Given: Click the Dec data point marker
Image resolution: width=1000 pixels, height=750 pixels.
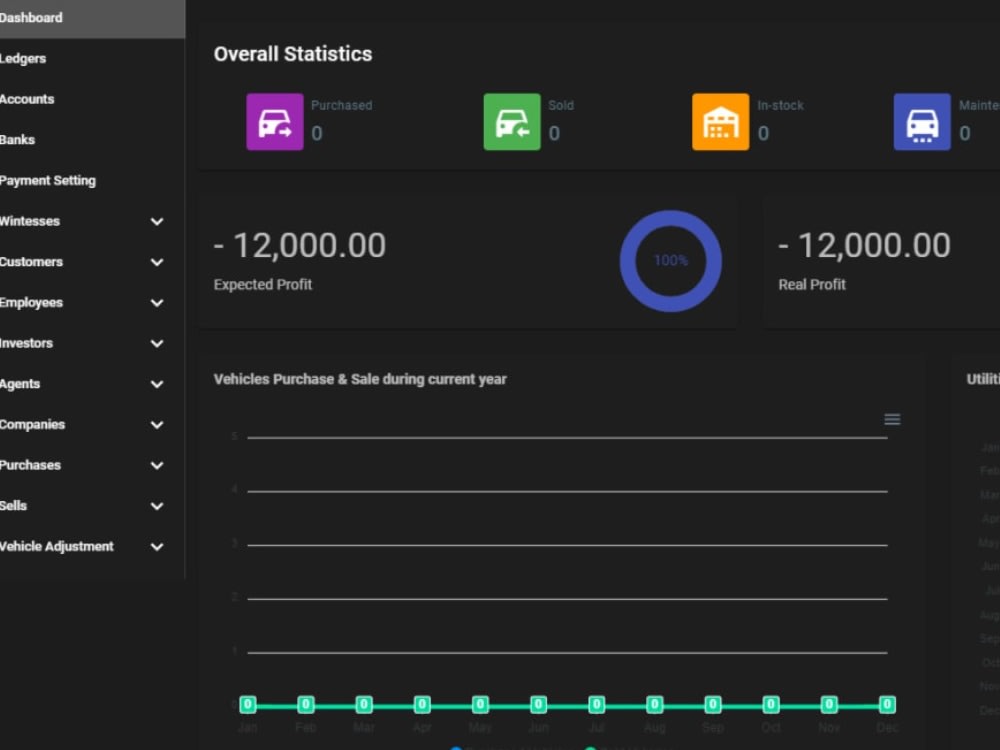Looking at the screenshot, I should pyautogui.click(x=887, y=705).
